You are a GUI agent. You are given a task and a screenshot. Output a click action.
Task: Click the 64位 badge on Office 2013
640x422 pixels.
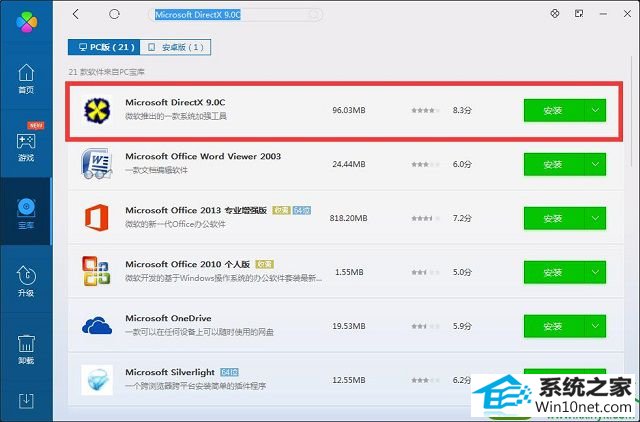pyautogui.click(x=302, y=210)
